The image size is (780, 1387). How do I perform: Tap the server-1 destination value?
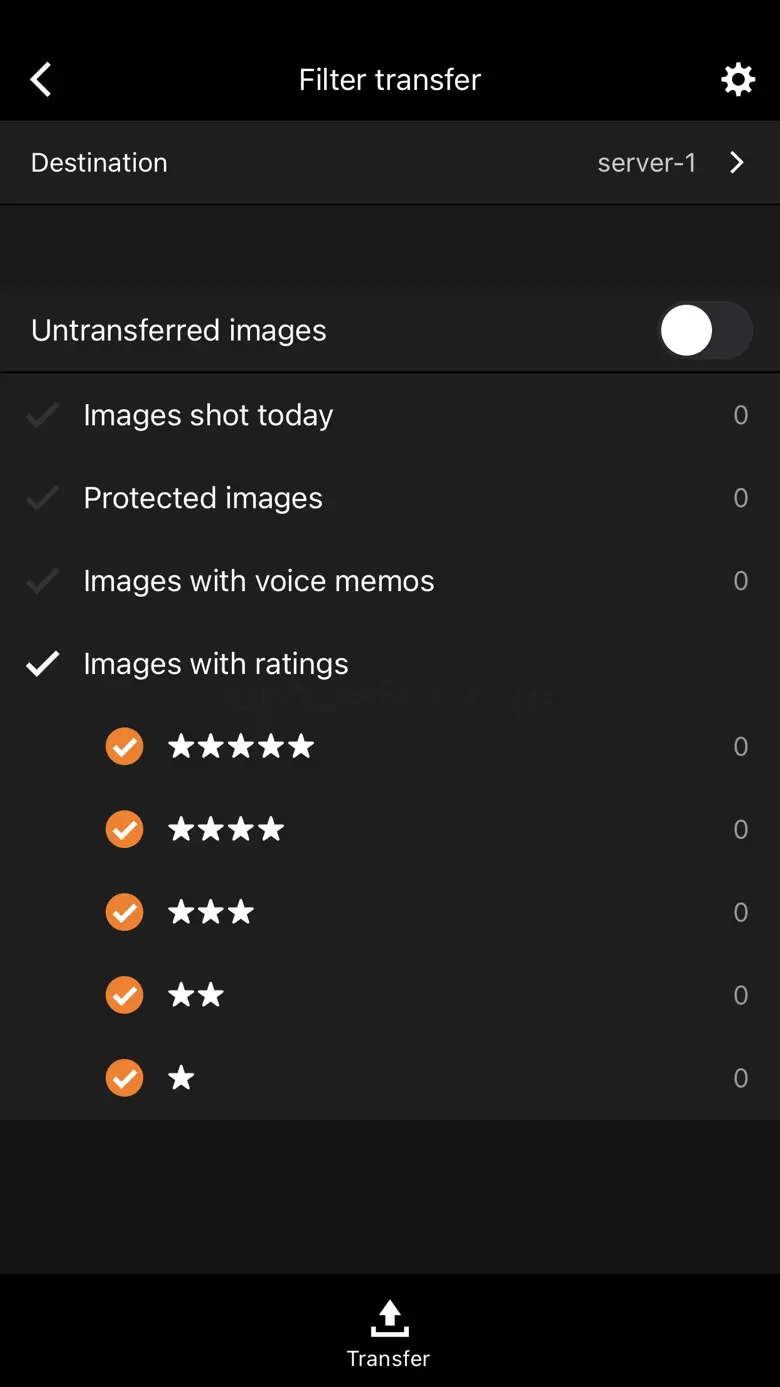[x=646, y=162]
